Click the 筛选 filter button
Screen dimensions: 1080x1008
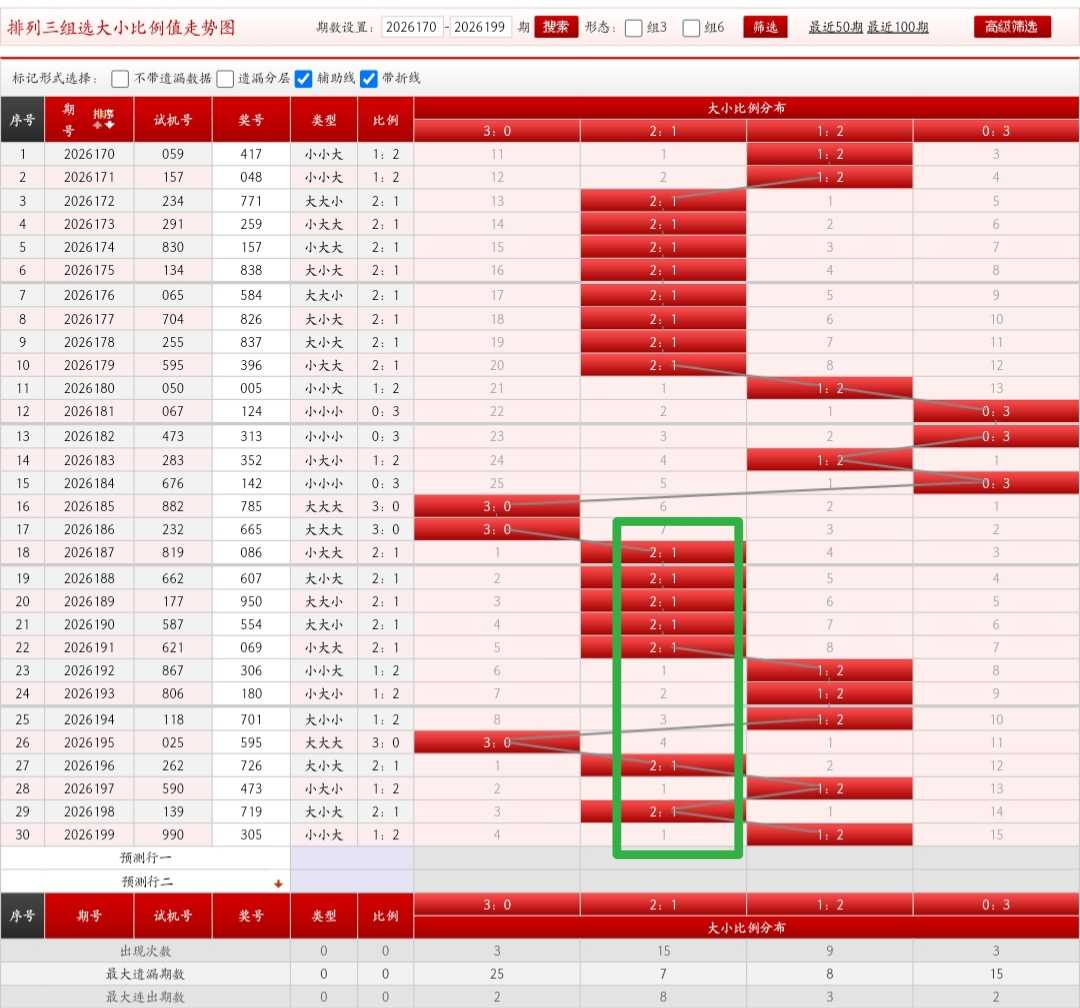point(765,27)
